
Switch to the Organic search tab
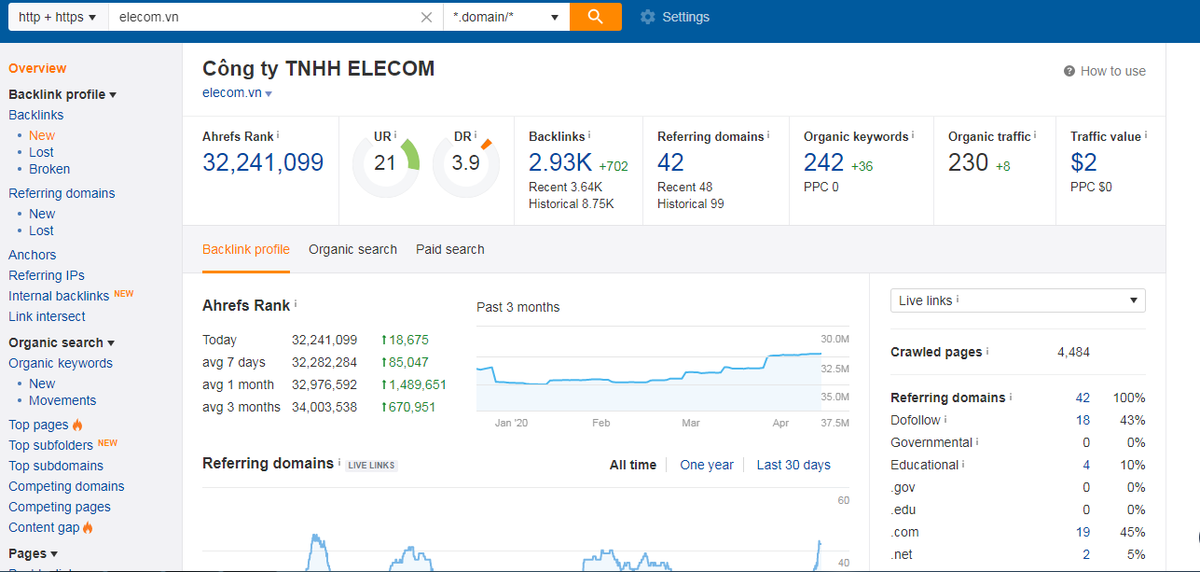click(353, 249)
